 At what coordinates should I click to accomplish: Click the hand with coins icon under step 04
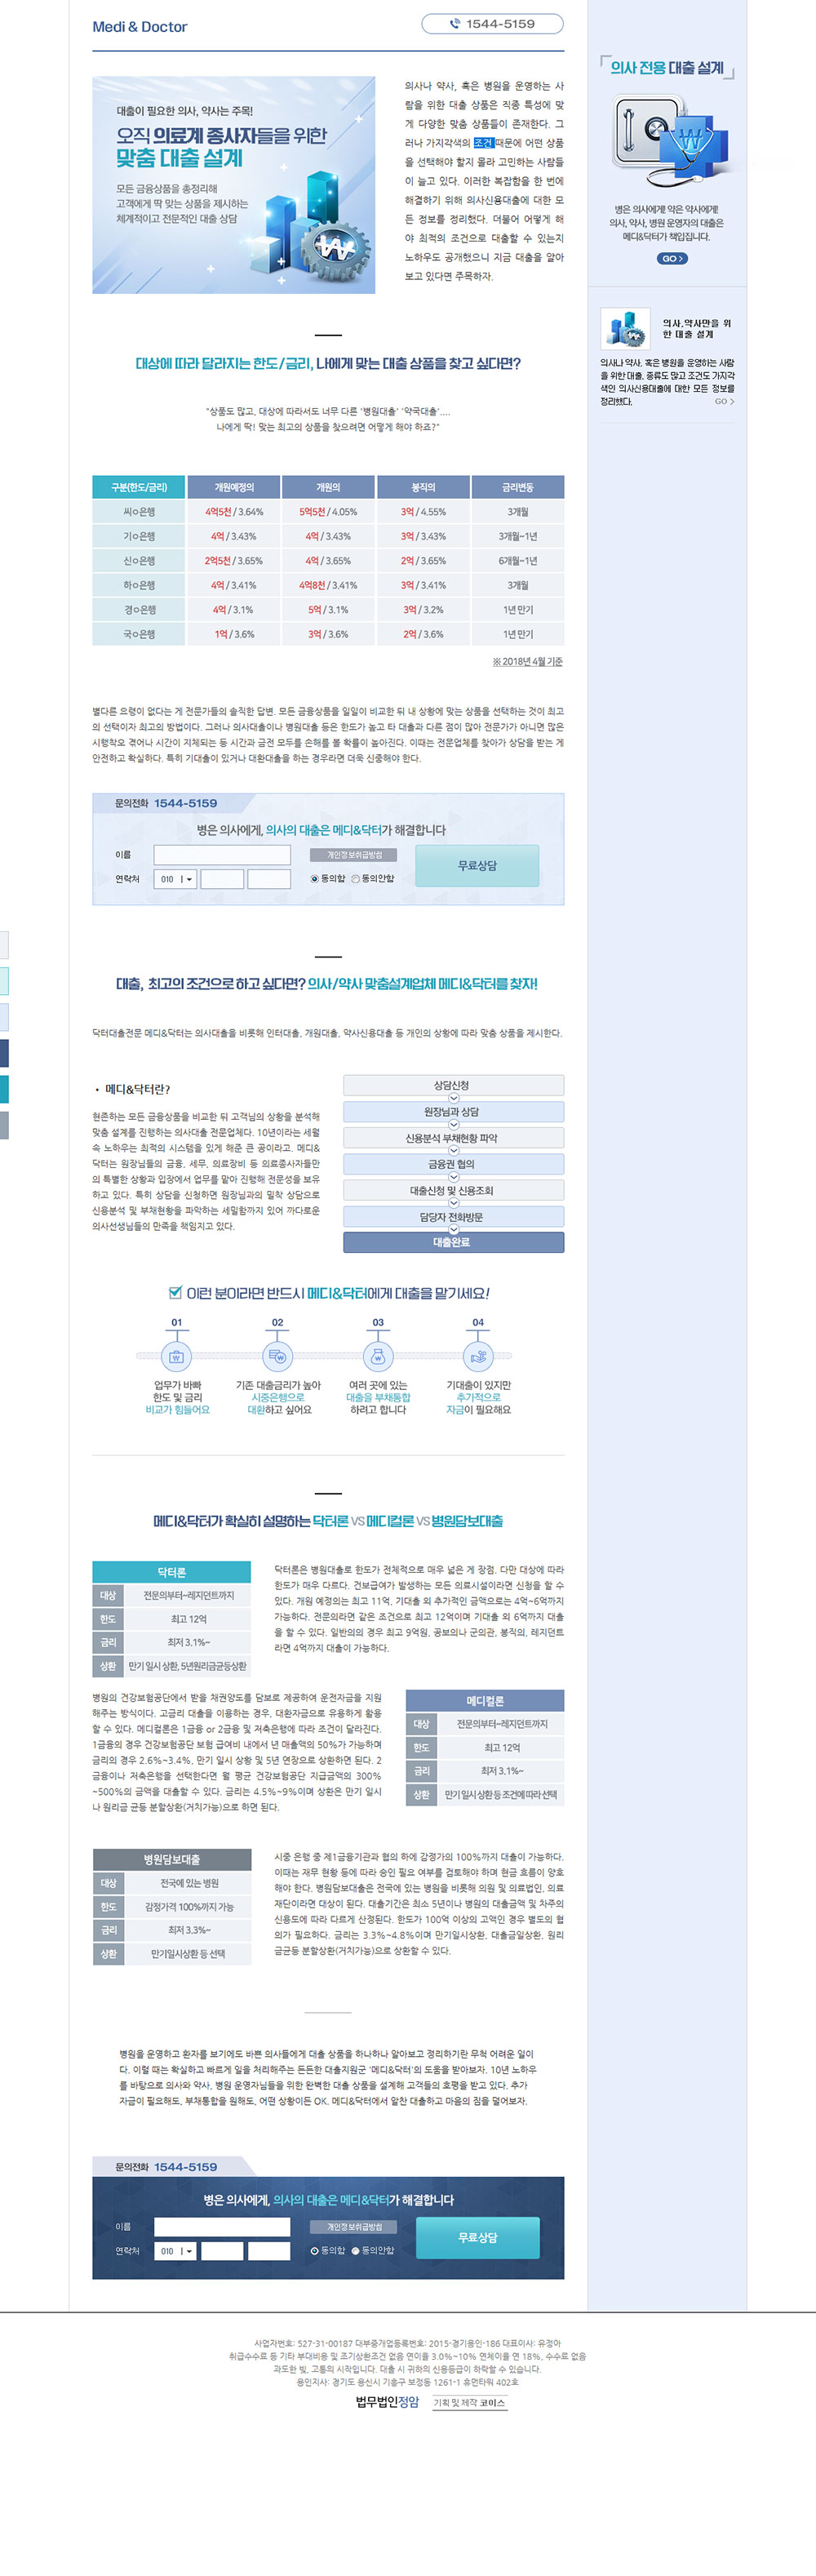point(478,1357)
